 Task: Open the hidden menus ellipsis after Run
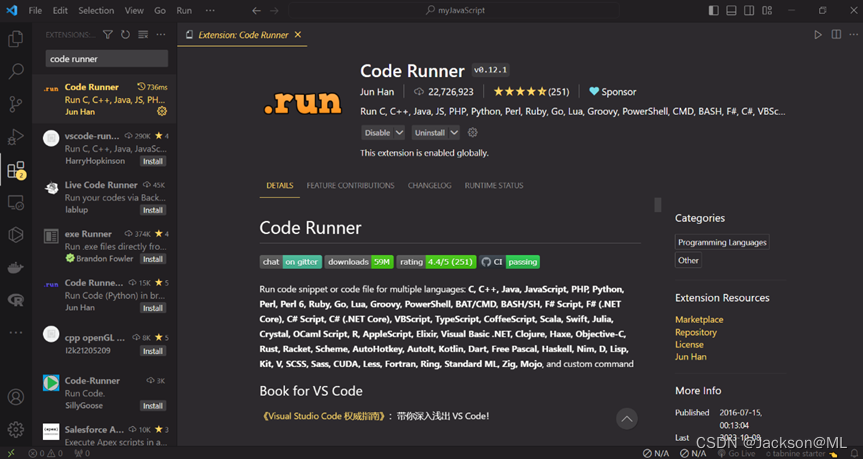point(210,10)
